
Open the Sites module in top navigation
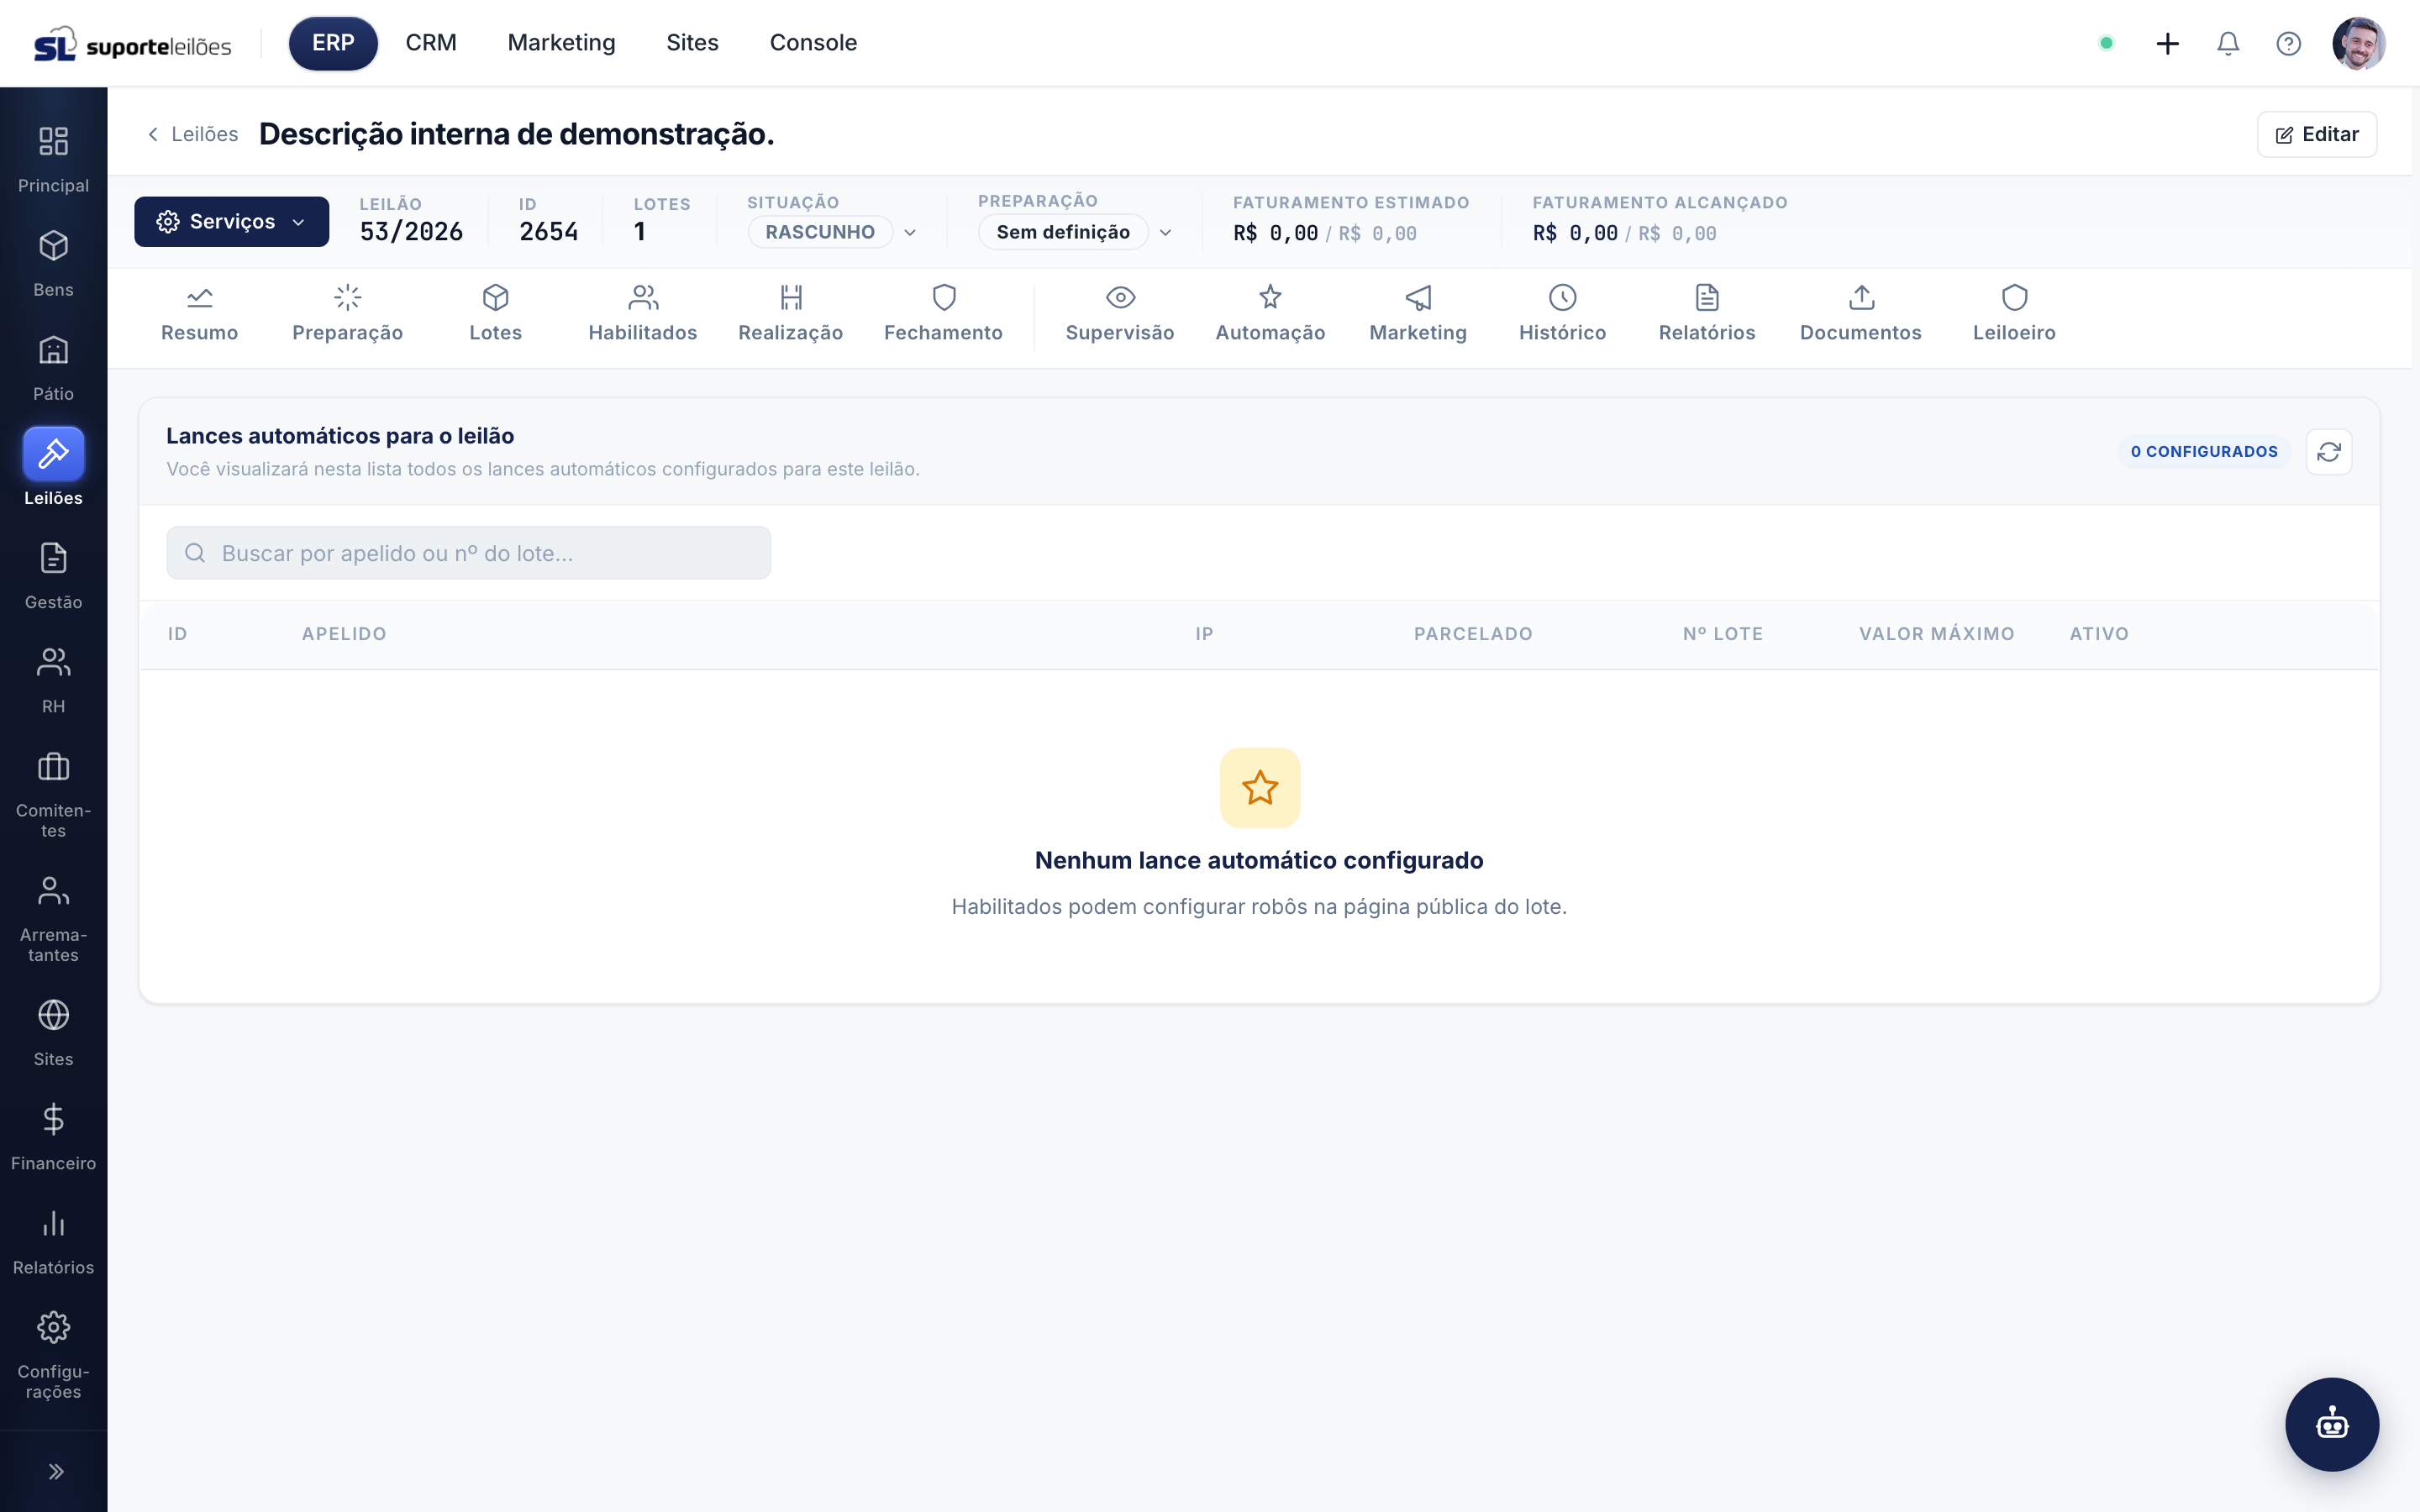(x=692, y=43)
